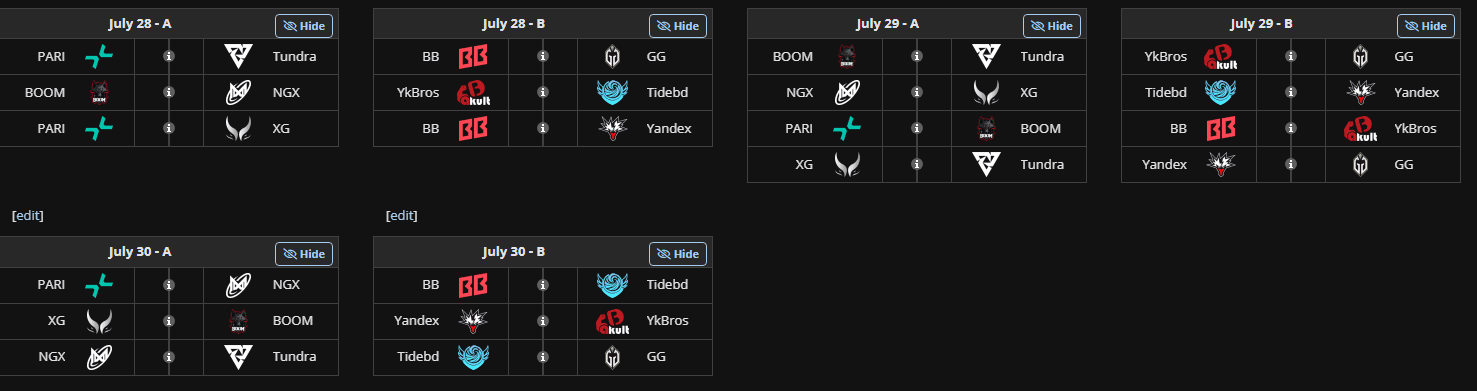
Task: Click Gaimin Gladiators logo in July 28 - B first row
Action: point(613,57)
